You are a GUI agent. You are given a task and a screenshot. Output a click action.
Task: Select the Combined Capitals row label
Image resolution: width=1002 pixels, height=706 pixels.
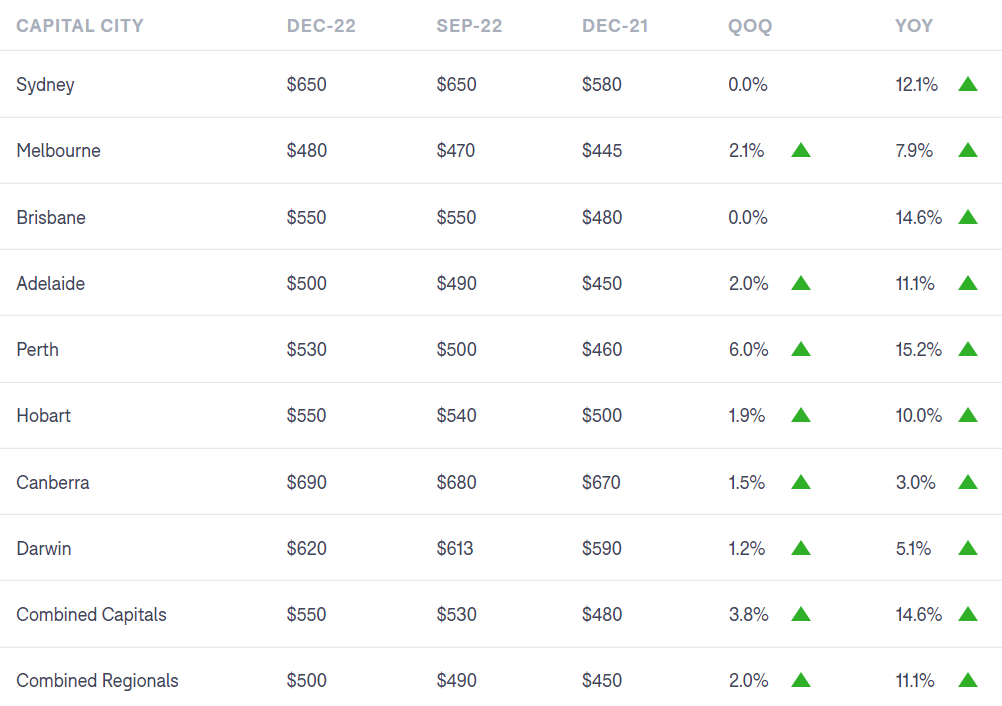tap(91, 615)
